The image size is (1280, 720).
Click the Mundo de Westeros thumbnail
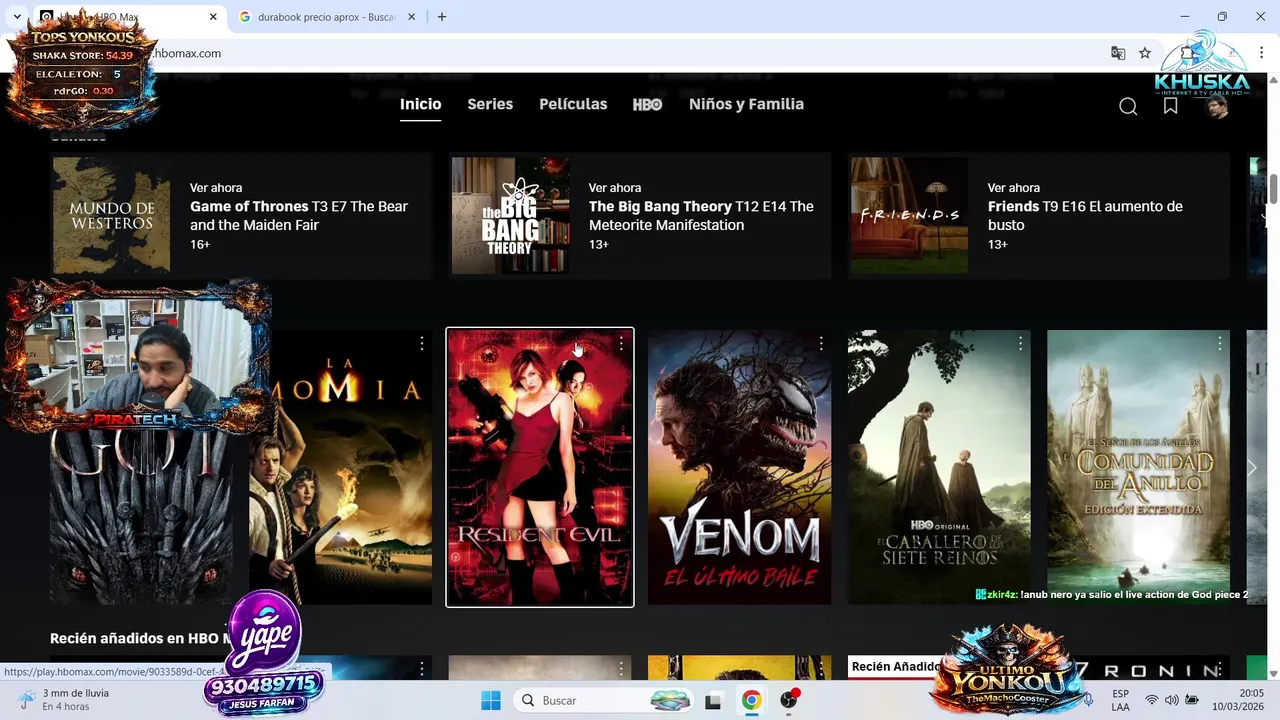[x=111, y=215]
